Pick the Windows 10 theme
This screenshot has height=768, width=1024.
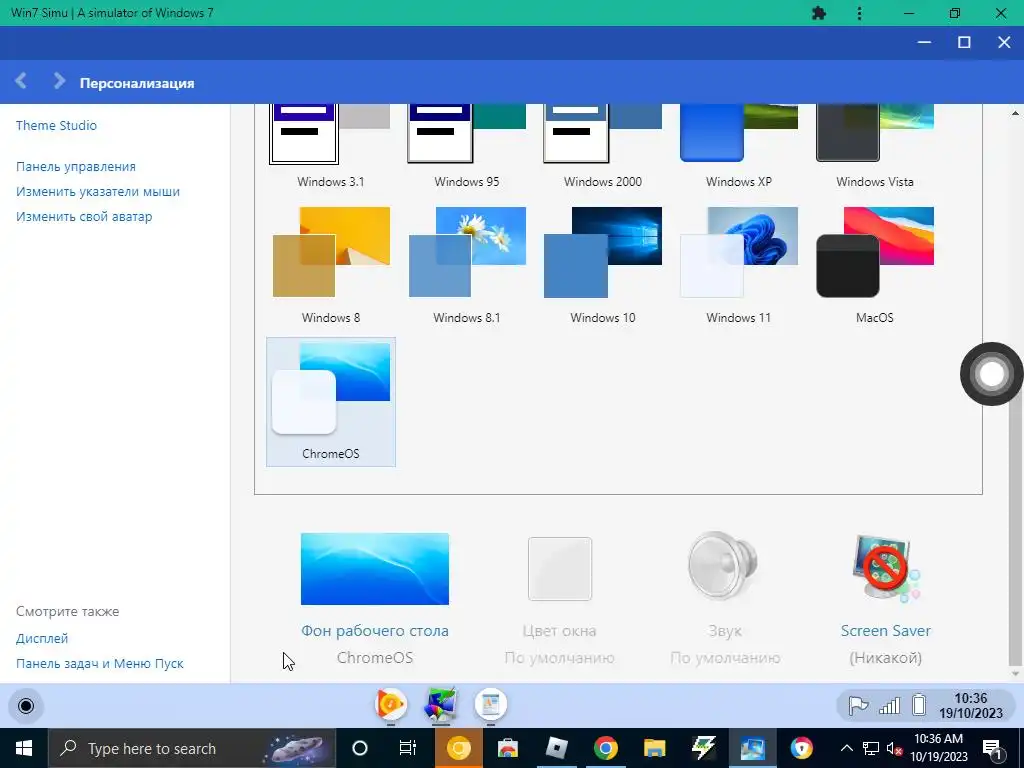[x=602, y=266]
